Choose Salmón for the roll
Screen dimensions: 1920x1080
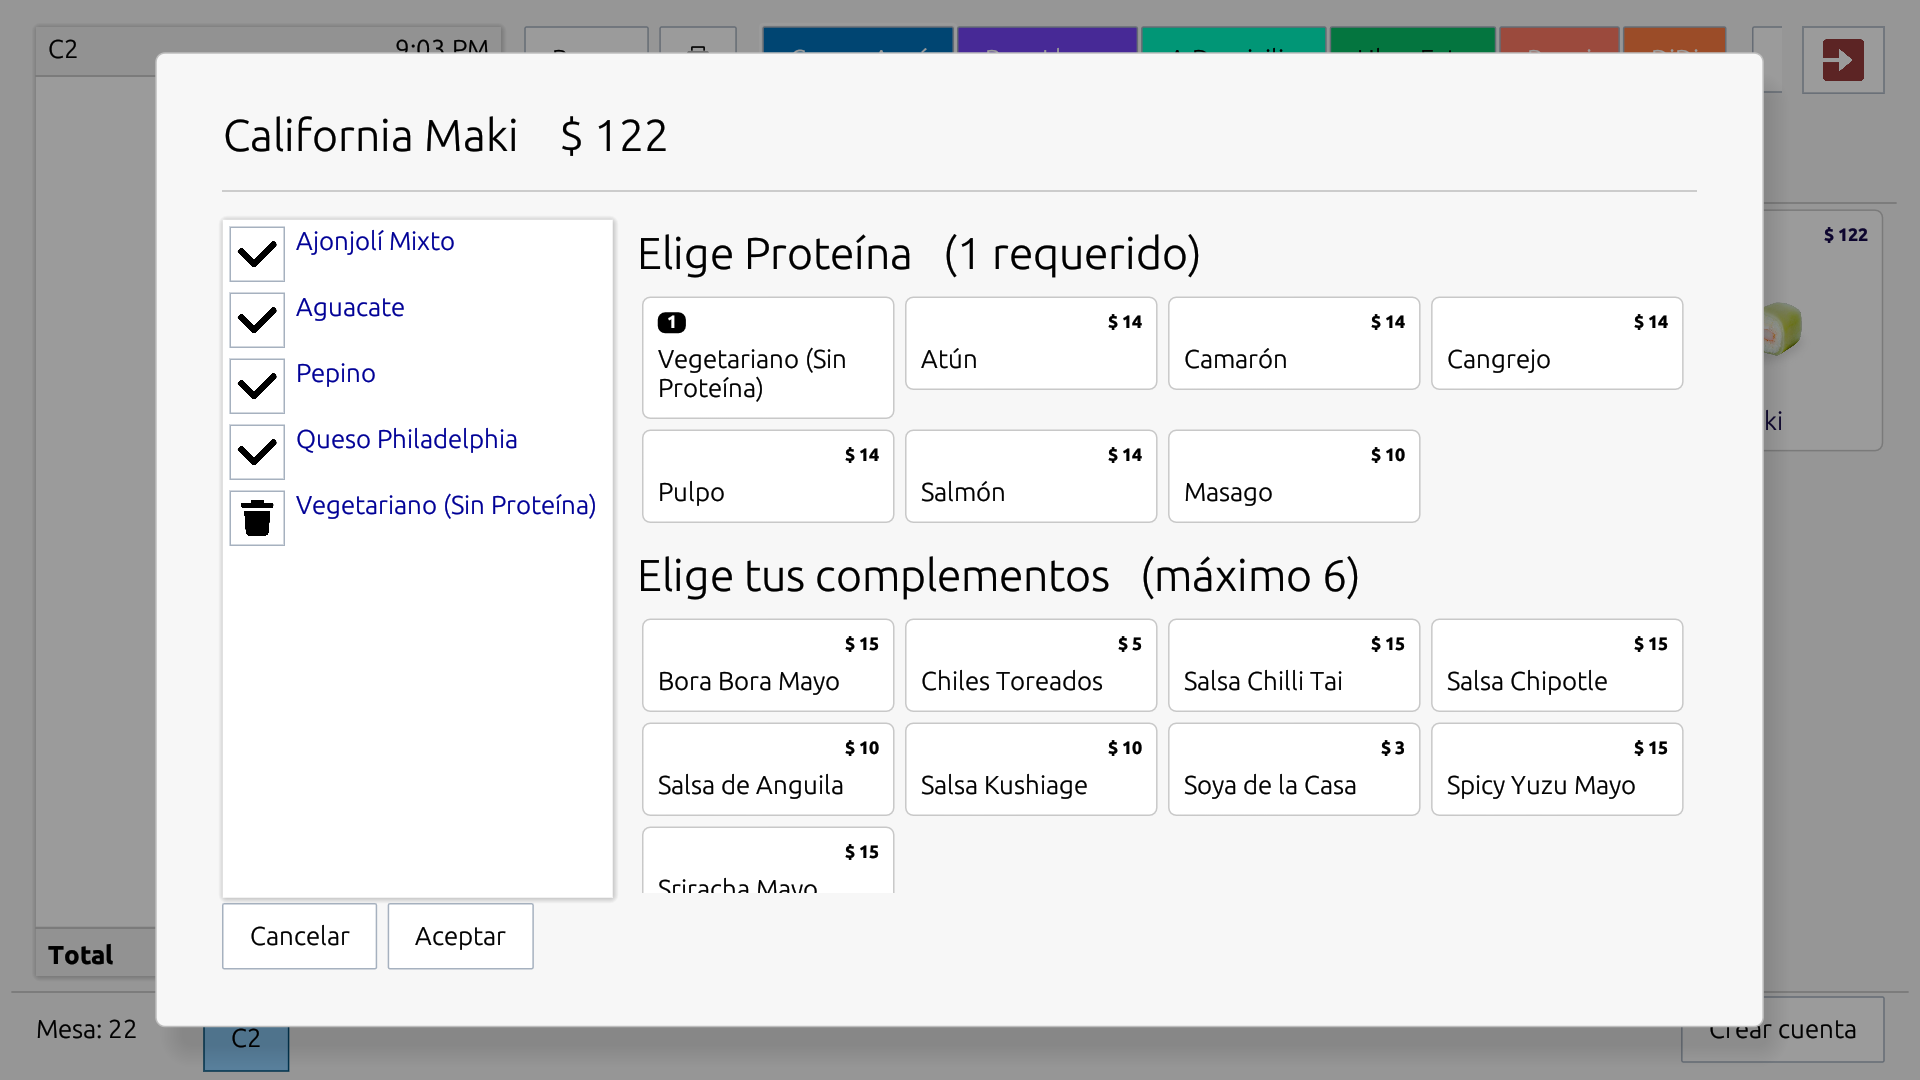click(1030, 476)
